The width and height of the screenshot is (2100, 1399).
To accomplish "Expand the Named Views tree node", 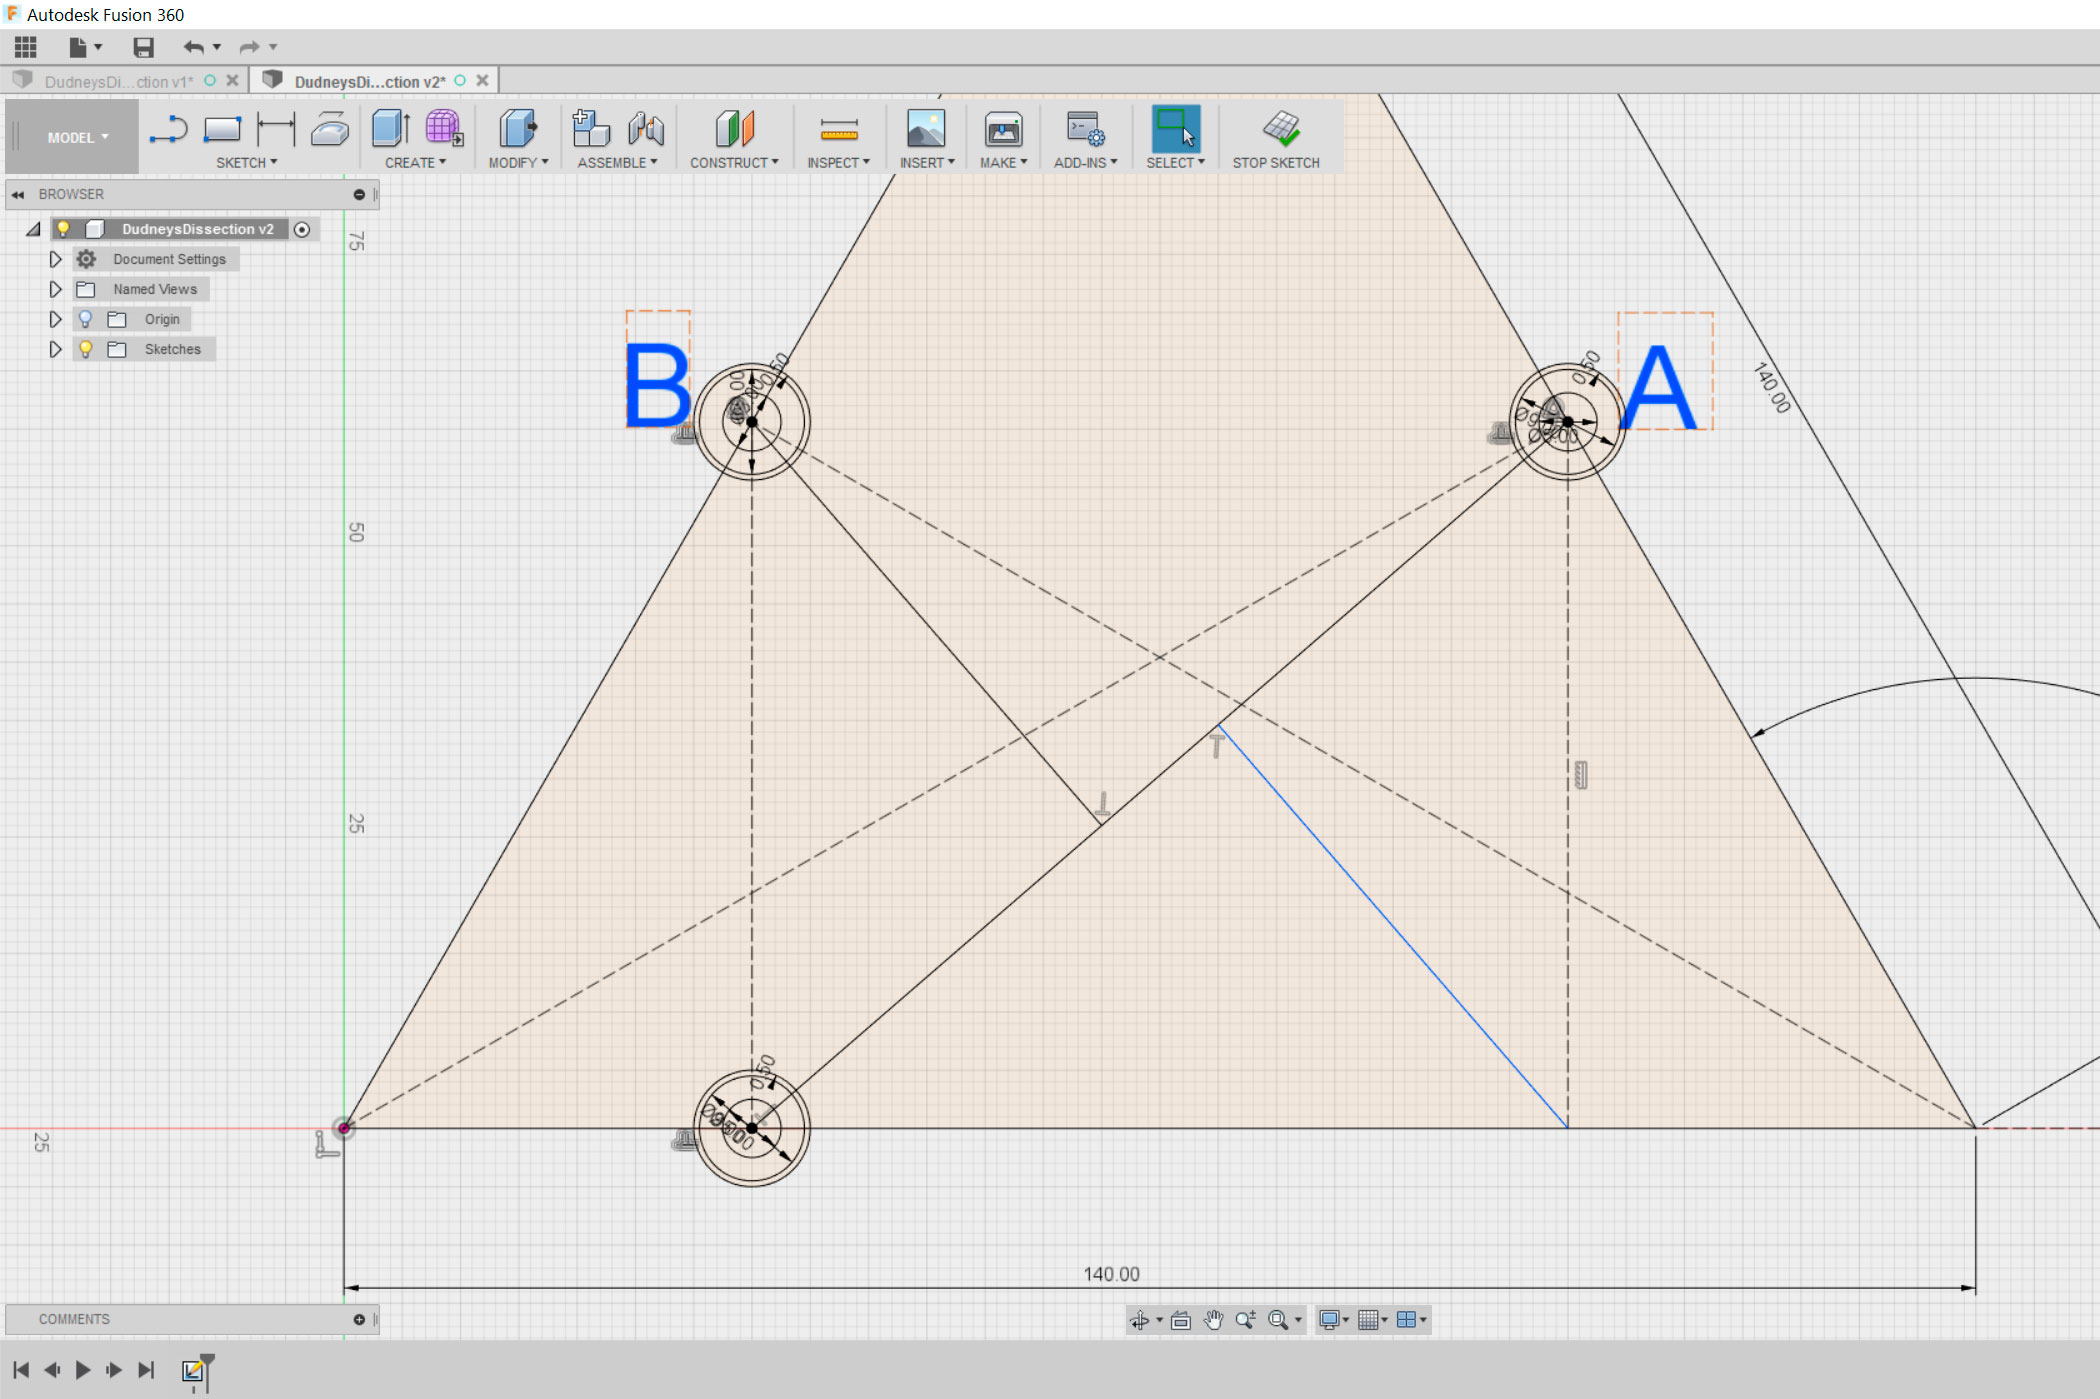I will pyautogui.click(x=56, y=289).
